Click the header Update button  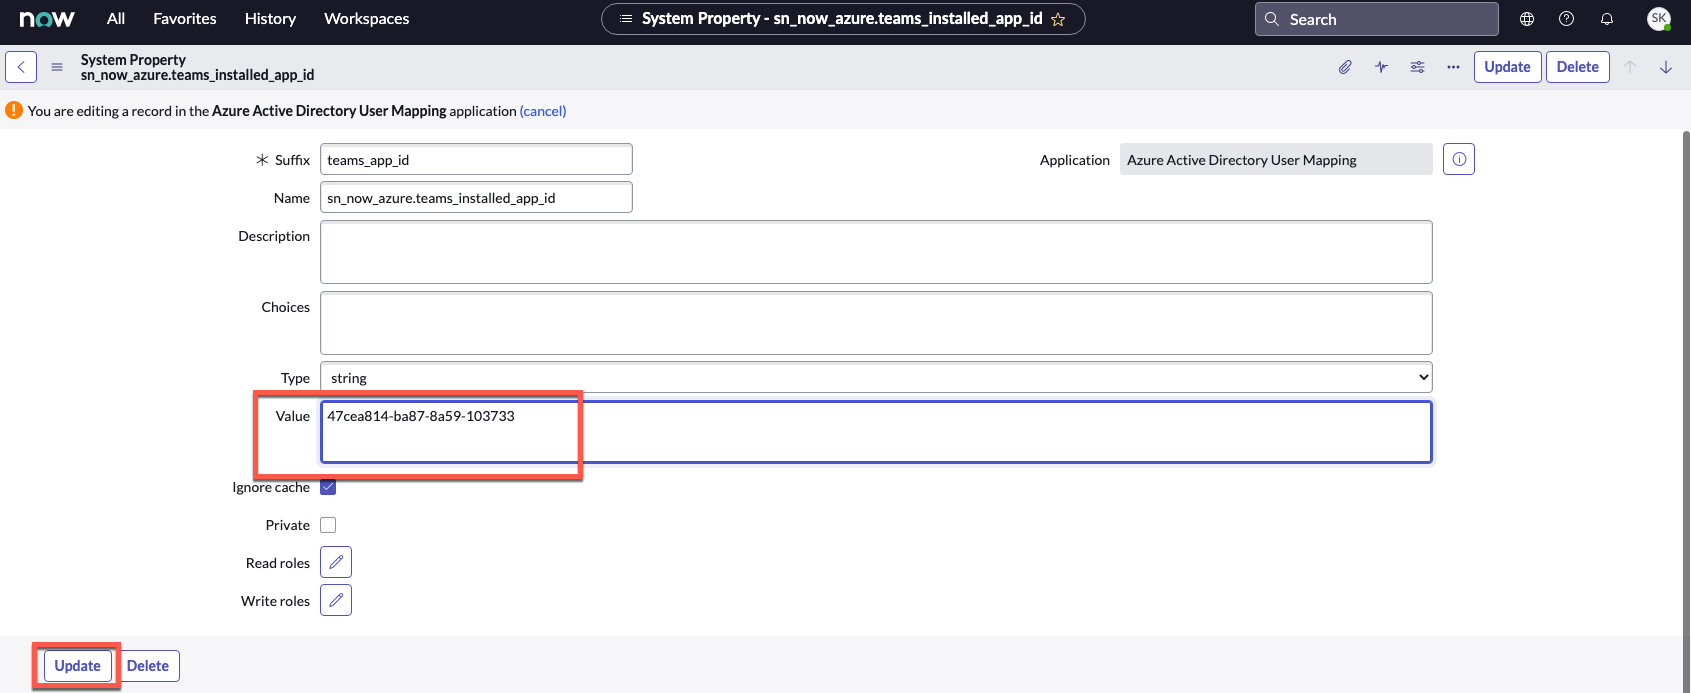tap(1507, 67)
